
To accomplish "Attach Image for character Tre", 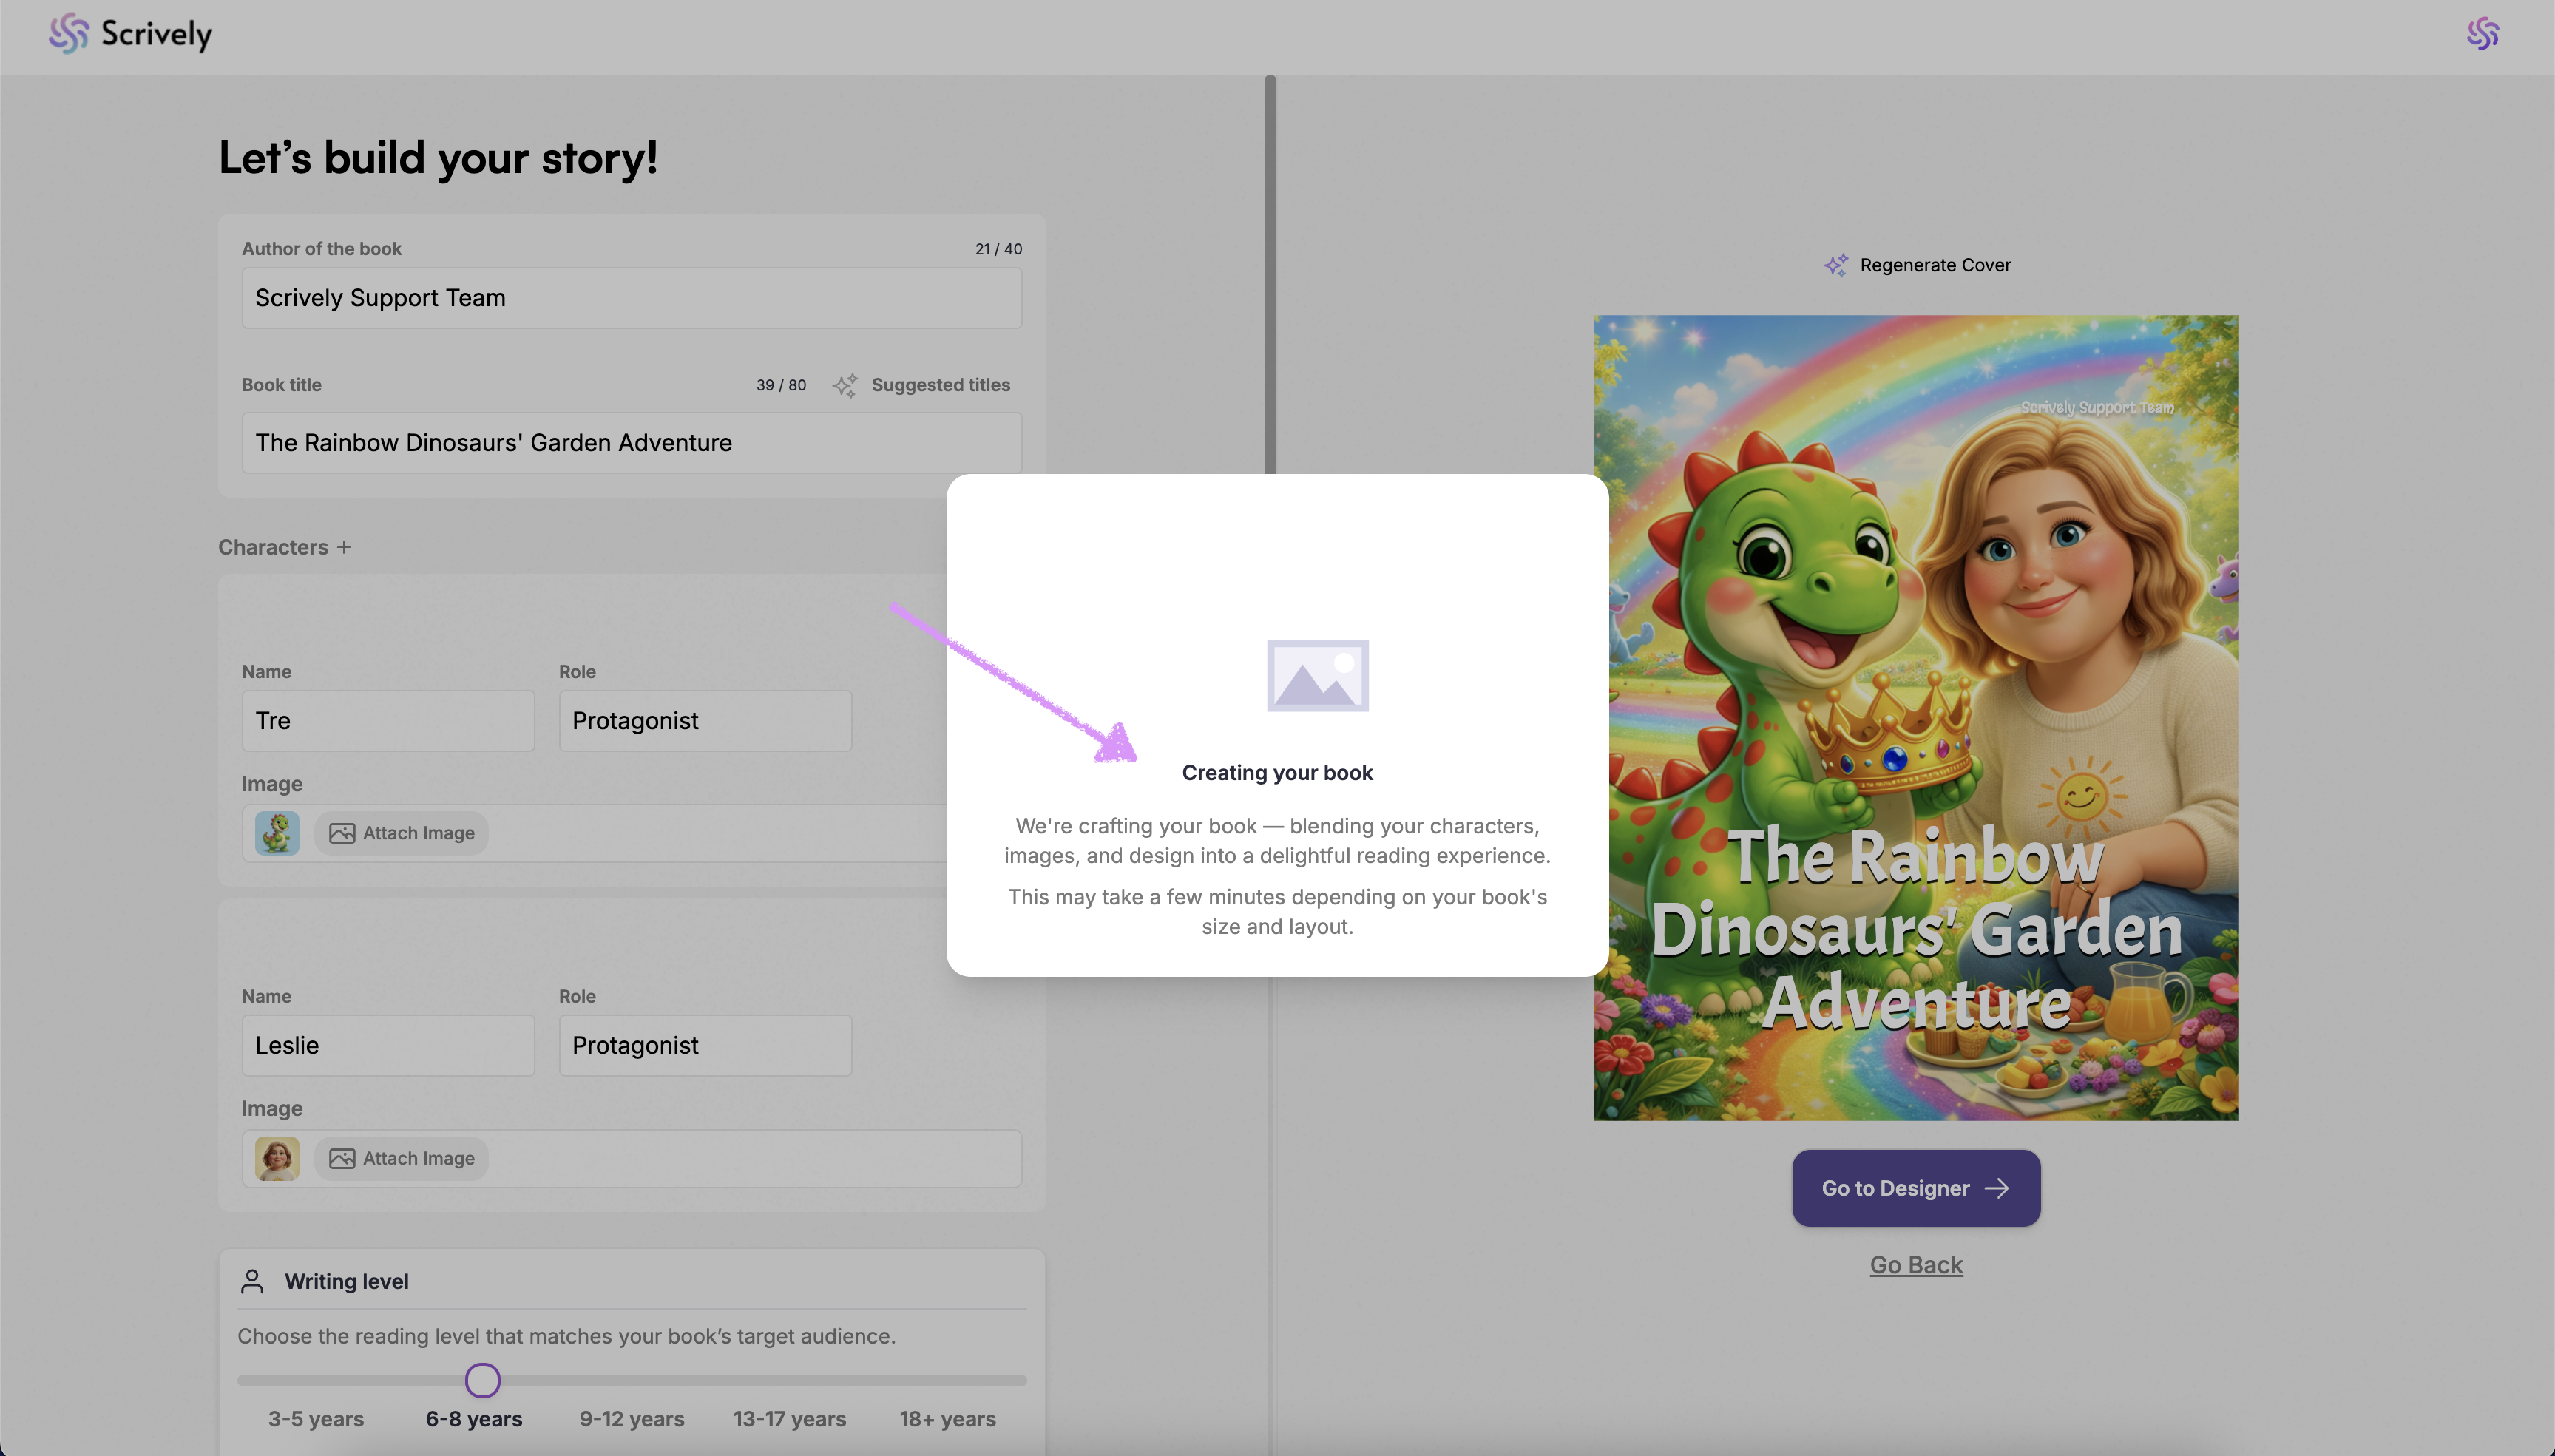I will 402,833.
